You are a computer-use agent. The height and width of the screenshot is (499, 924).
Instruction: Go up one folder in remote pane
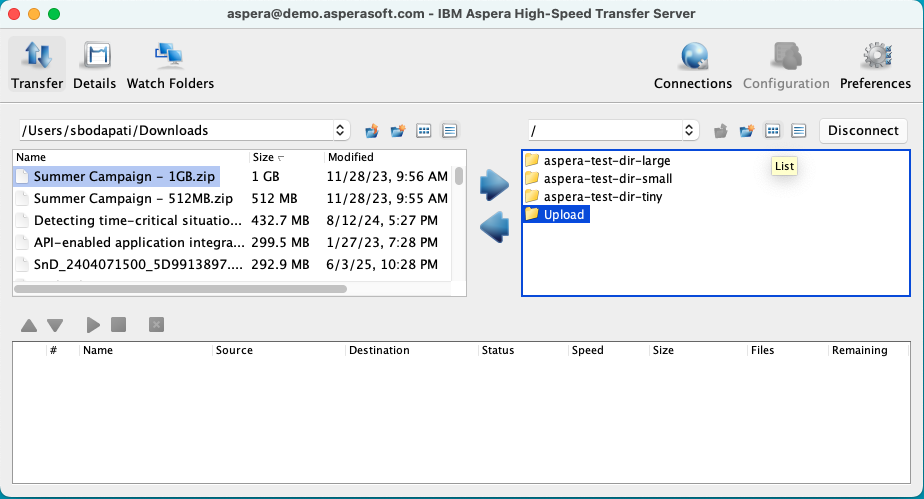[x=720, y=131]
